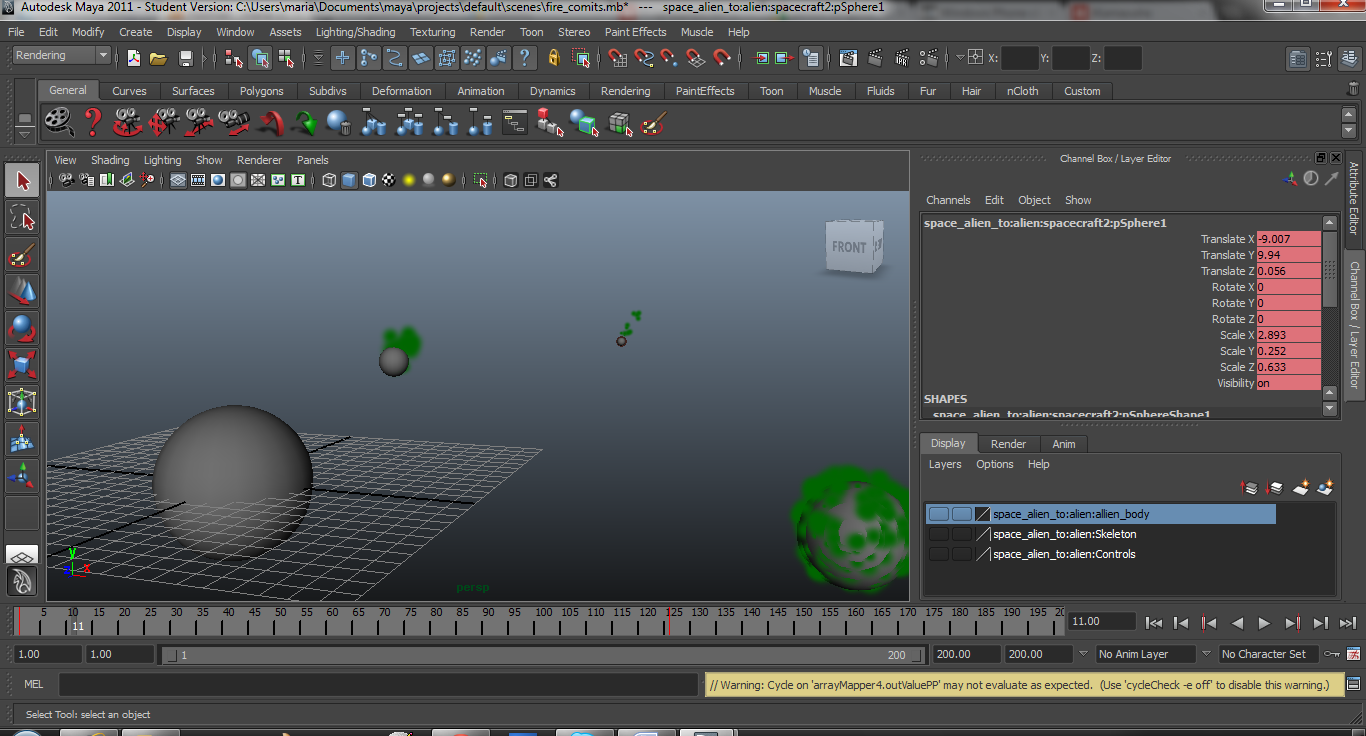Open Channels menu in Channel Box
1366x736 pixels.
948,200
